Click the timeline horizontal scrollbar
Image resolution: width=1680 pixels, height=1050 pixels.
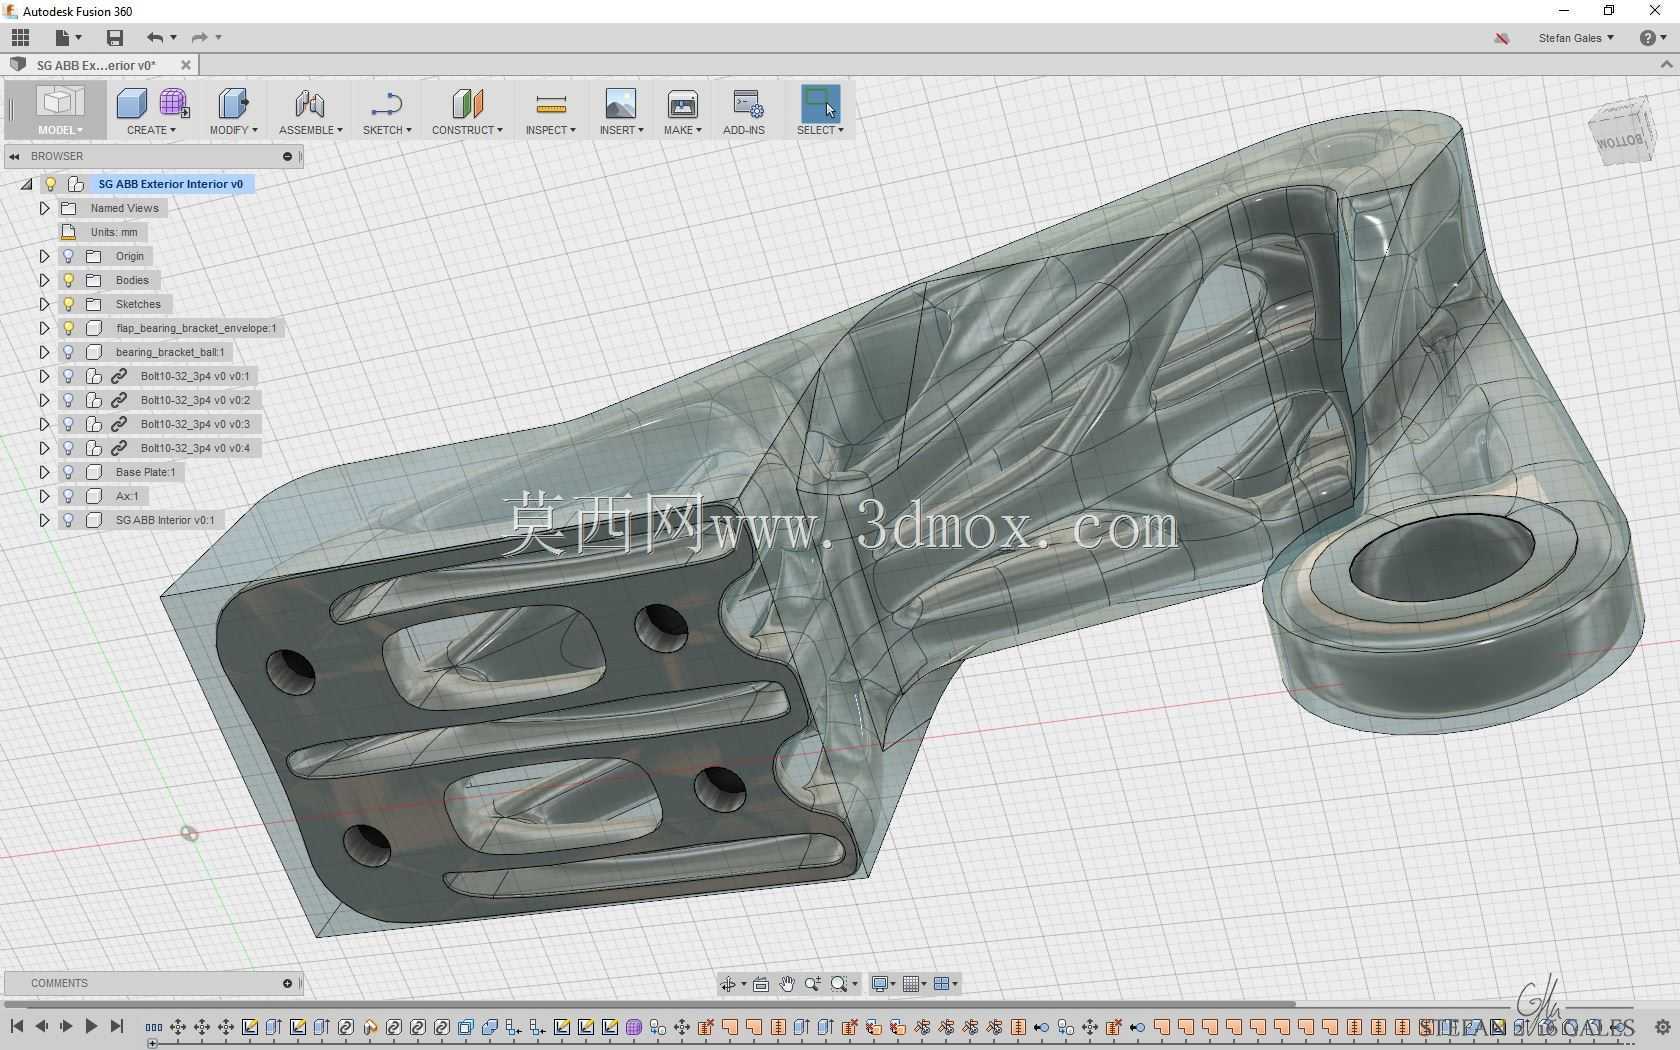pyautogui.click(x=649, y=1004)
